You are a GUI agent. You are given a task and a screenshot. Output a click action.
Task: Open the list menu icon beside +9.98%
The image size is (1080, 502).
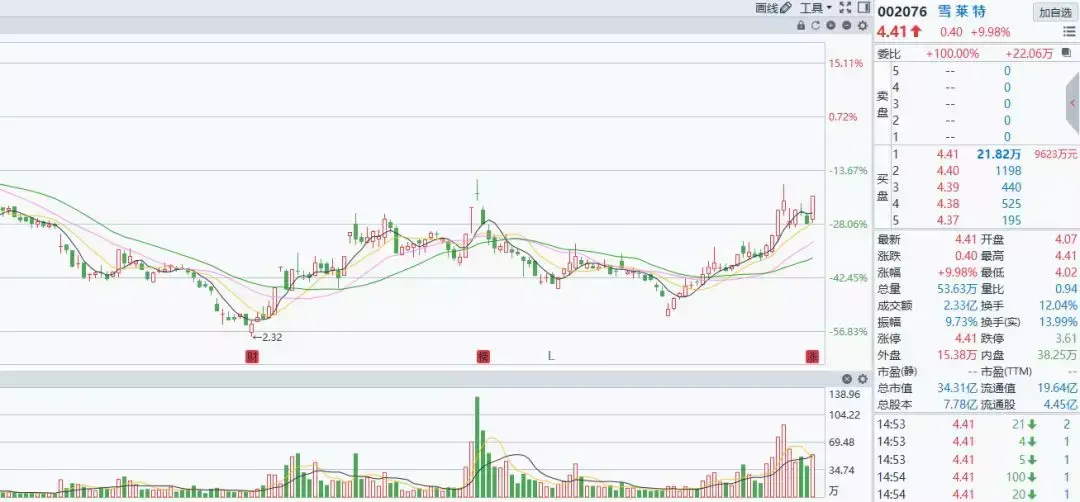point(1069,32)
